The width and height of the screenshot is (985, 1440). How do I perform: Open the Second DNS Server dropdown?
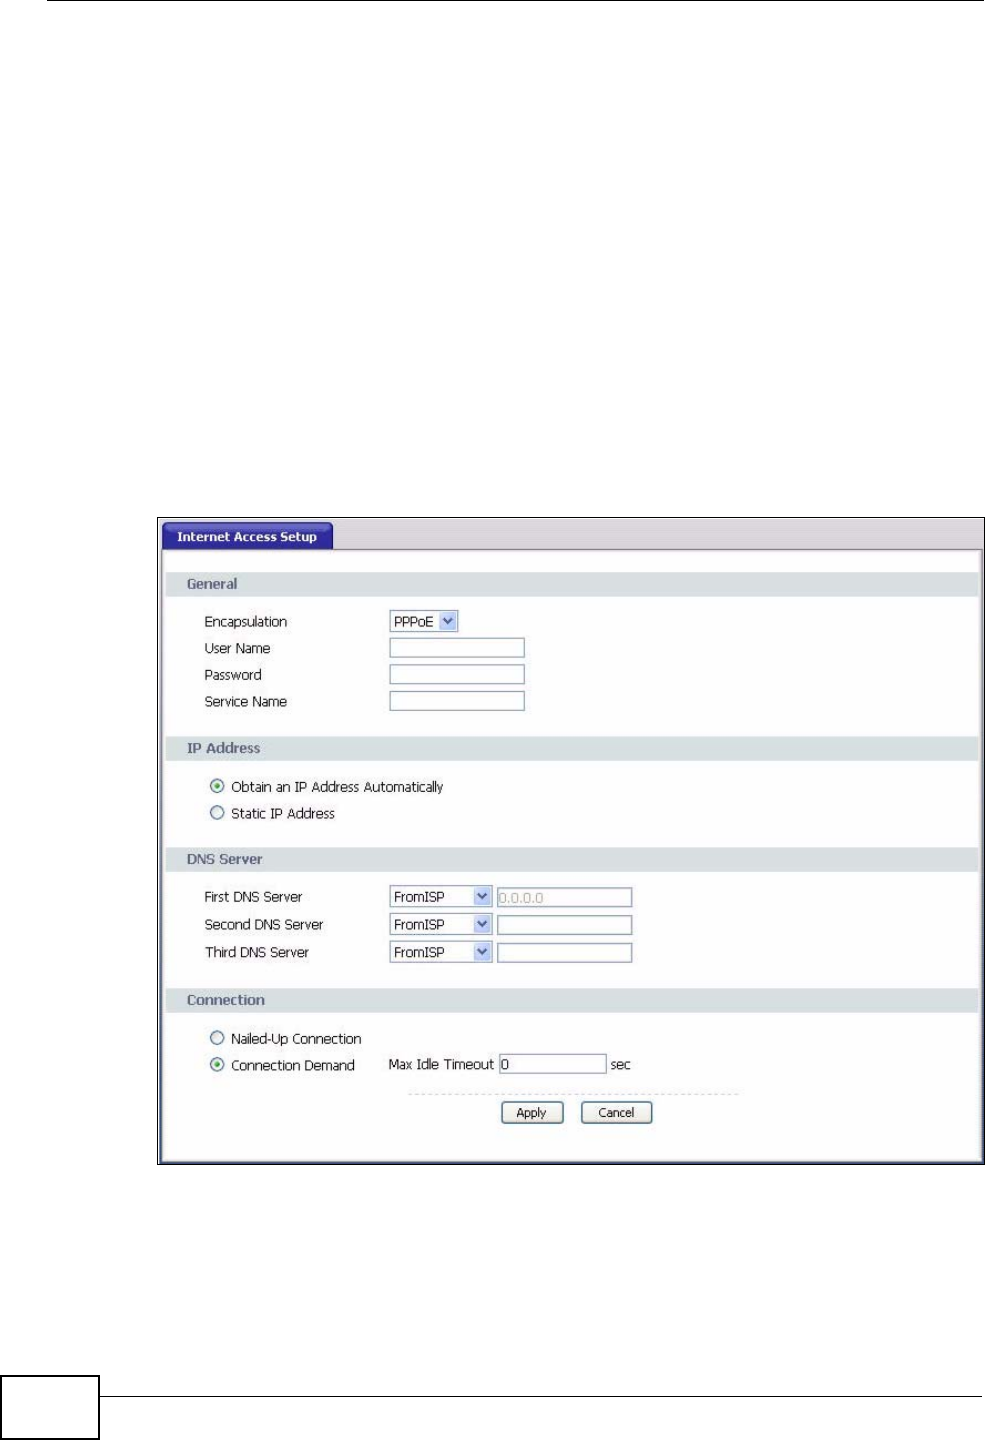[441, 925]
